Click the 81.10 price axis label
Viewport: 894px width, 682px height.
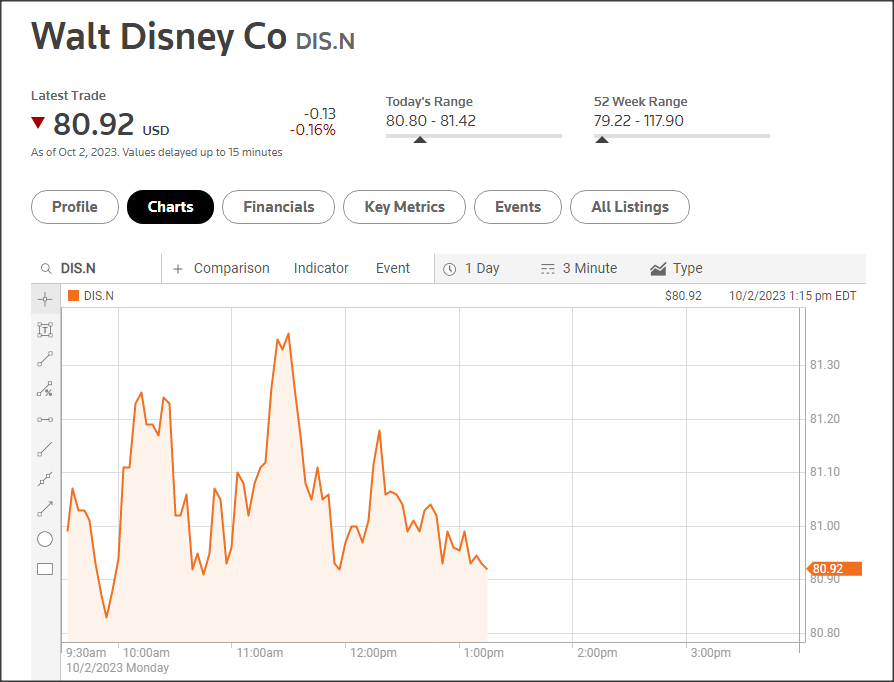tap(825, 472)
